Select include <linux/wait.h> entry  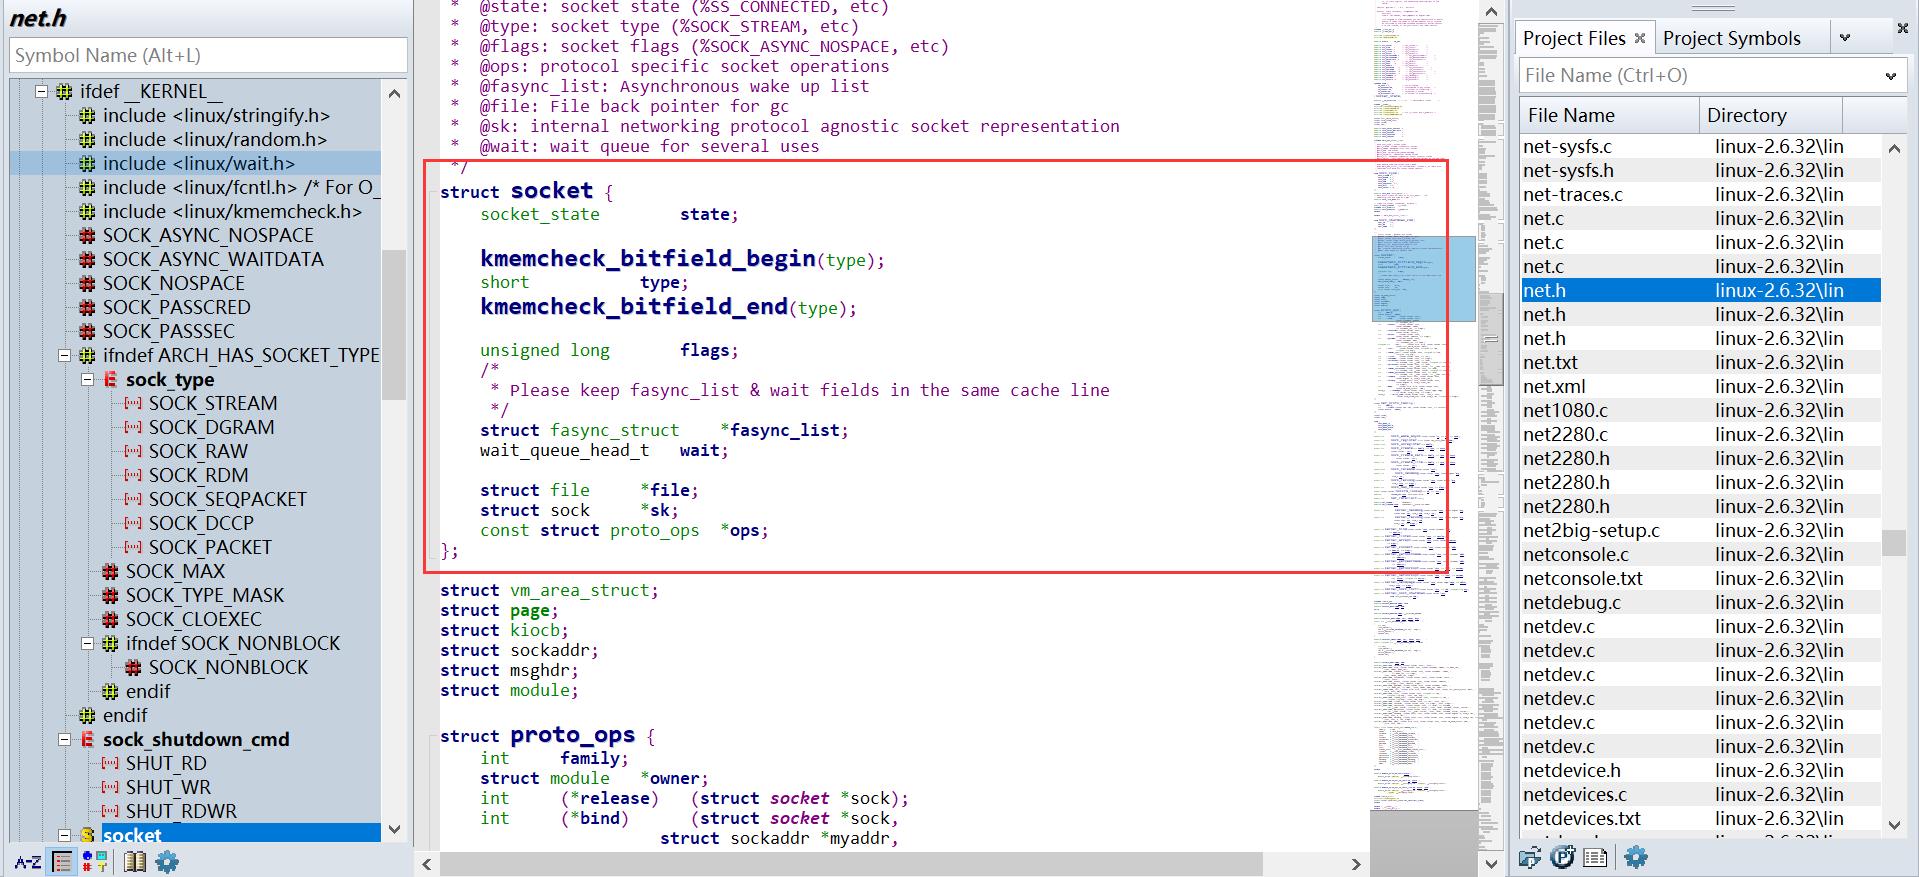click(198, 163)
